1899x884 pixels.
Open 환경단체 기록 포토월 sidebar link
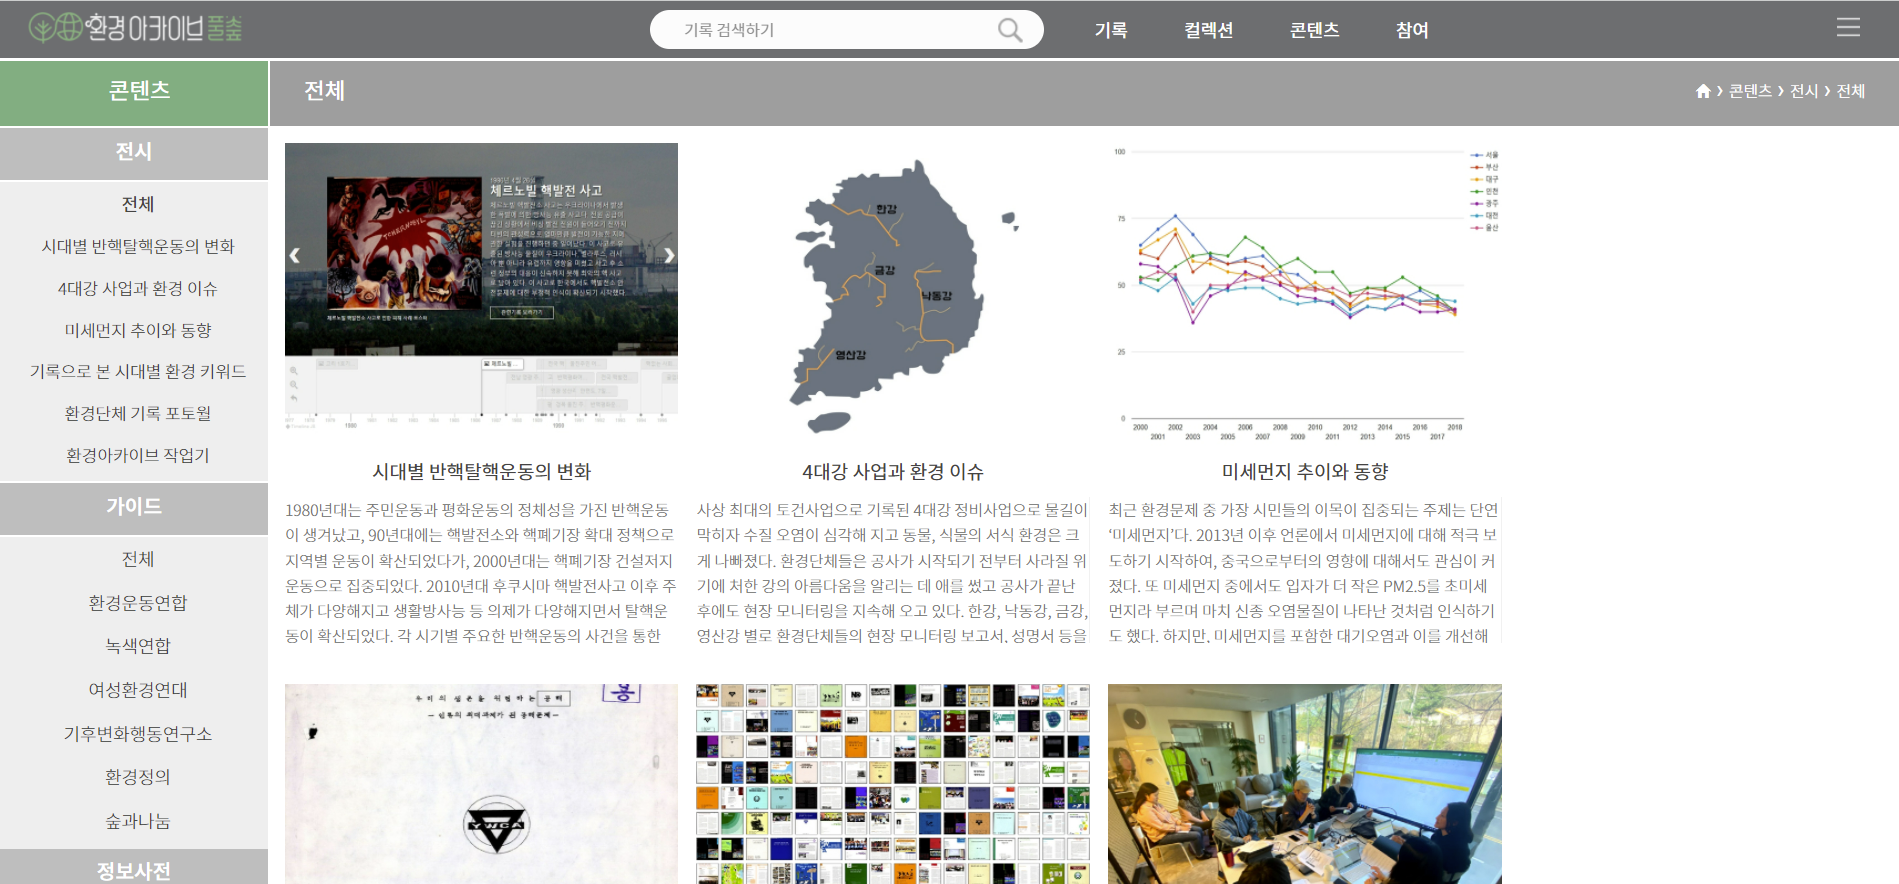click(x=138, y=413)
